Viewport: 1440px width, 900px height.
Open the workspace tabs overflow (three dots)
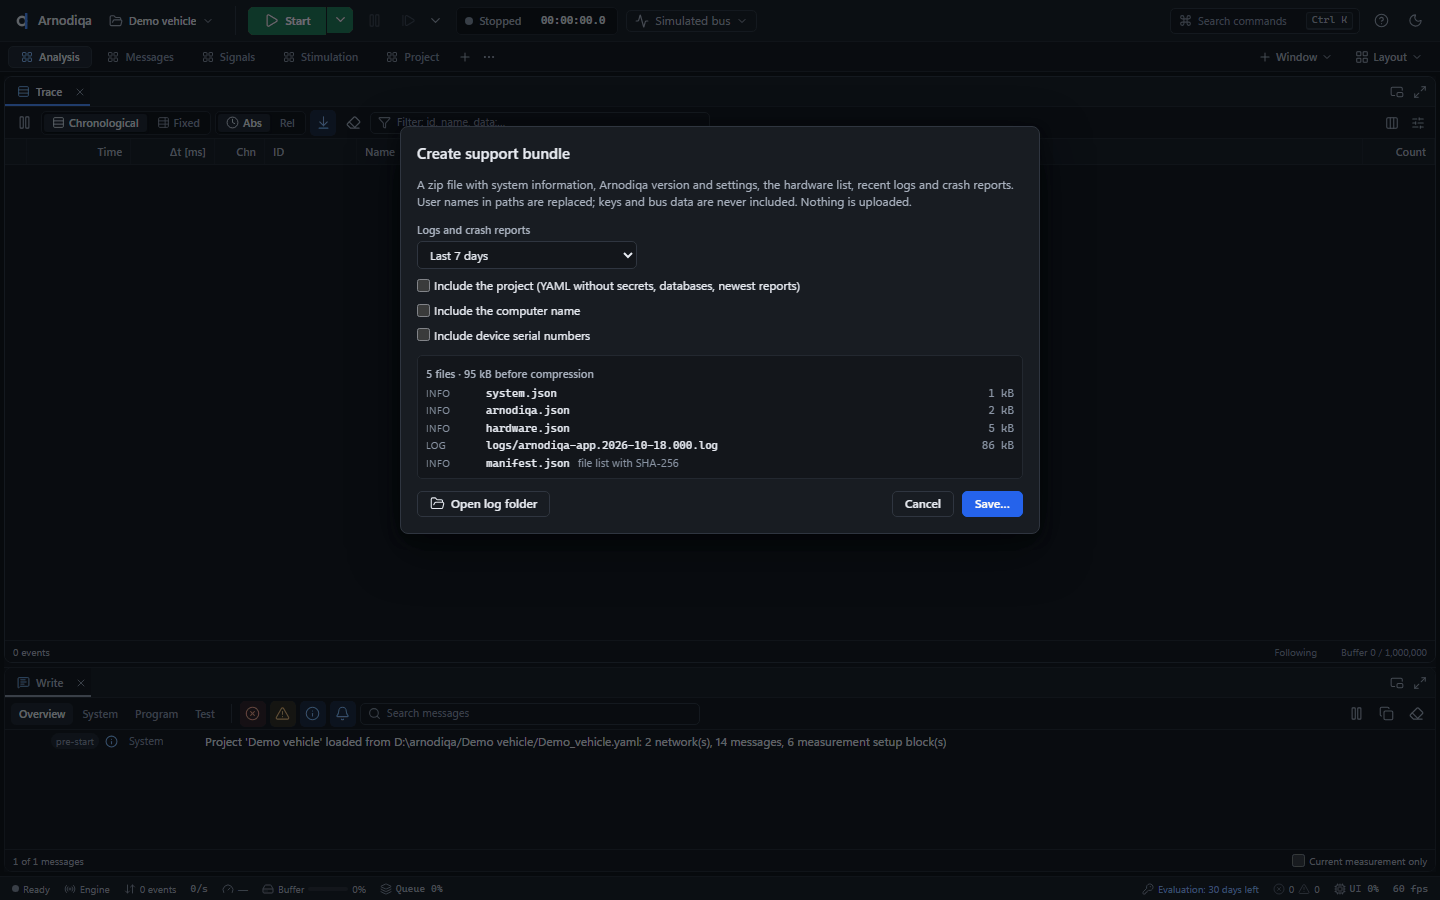coord(488,57)
